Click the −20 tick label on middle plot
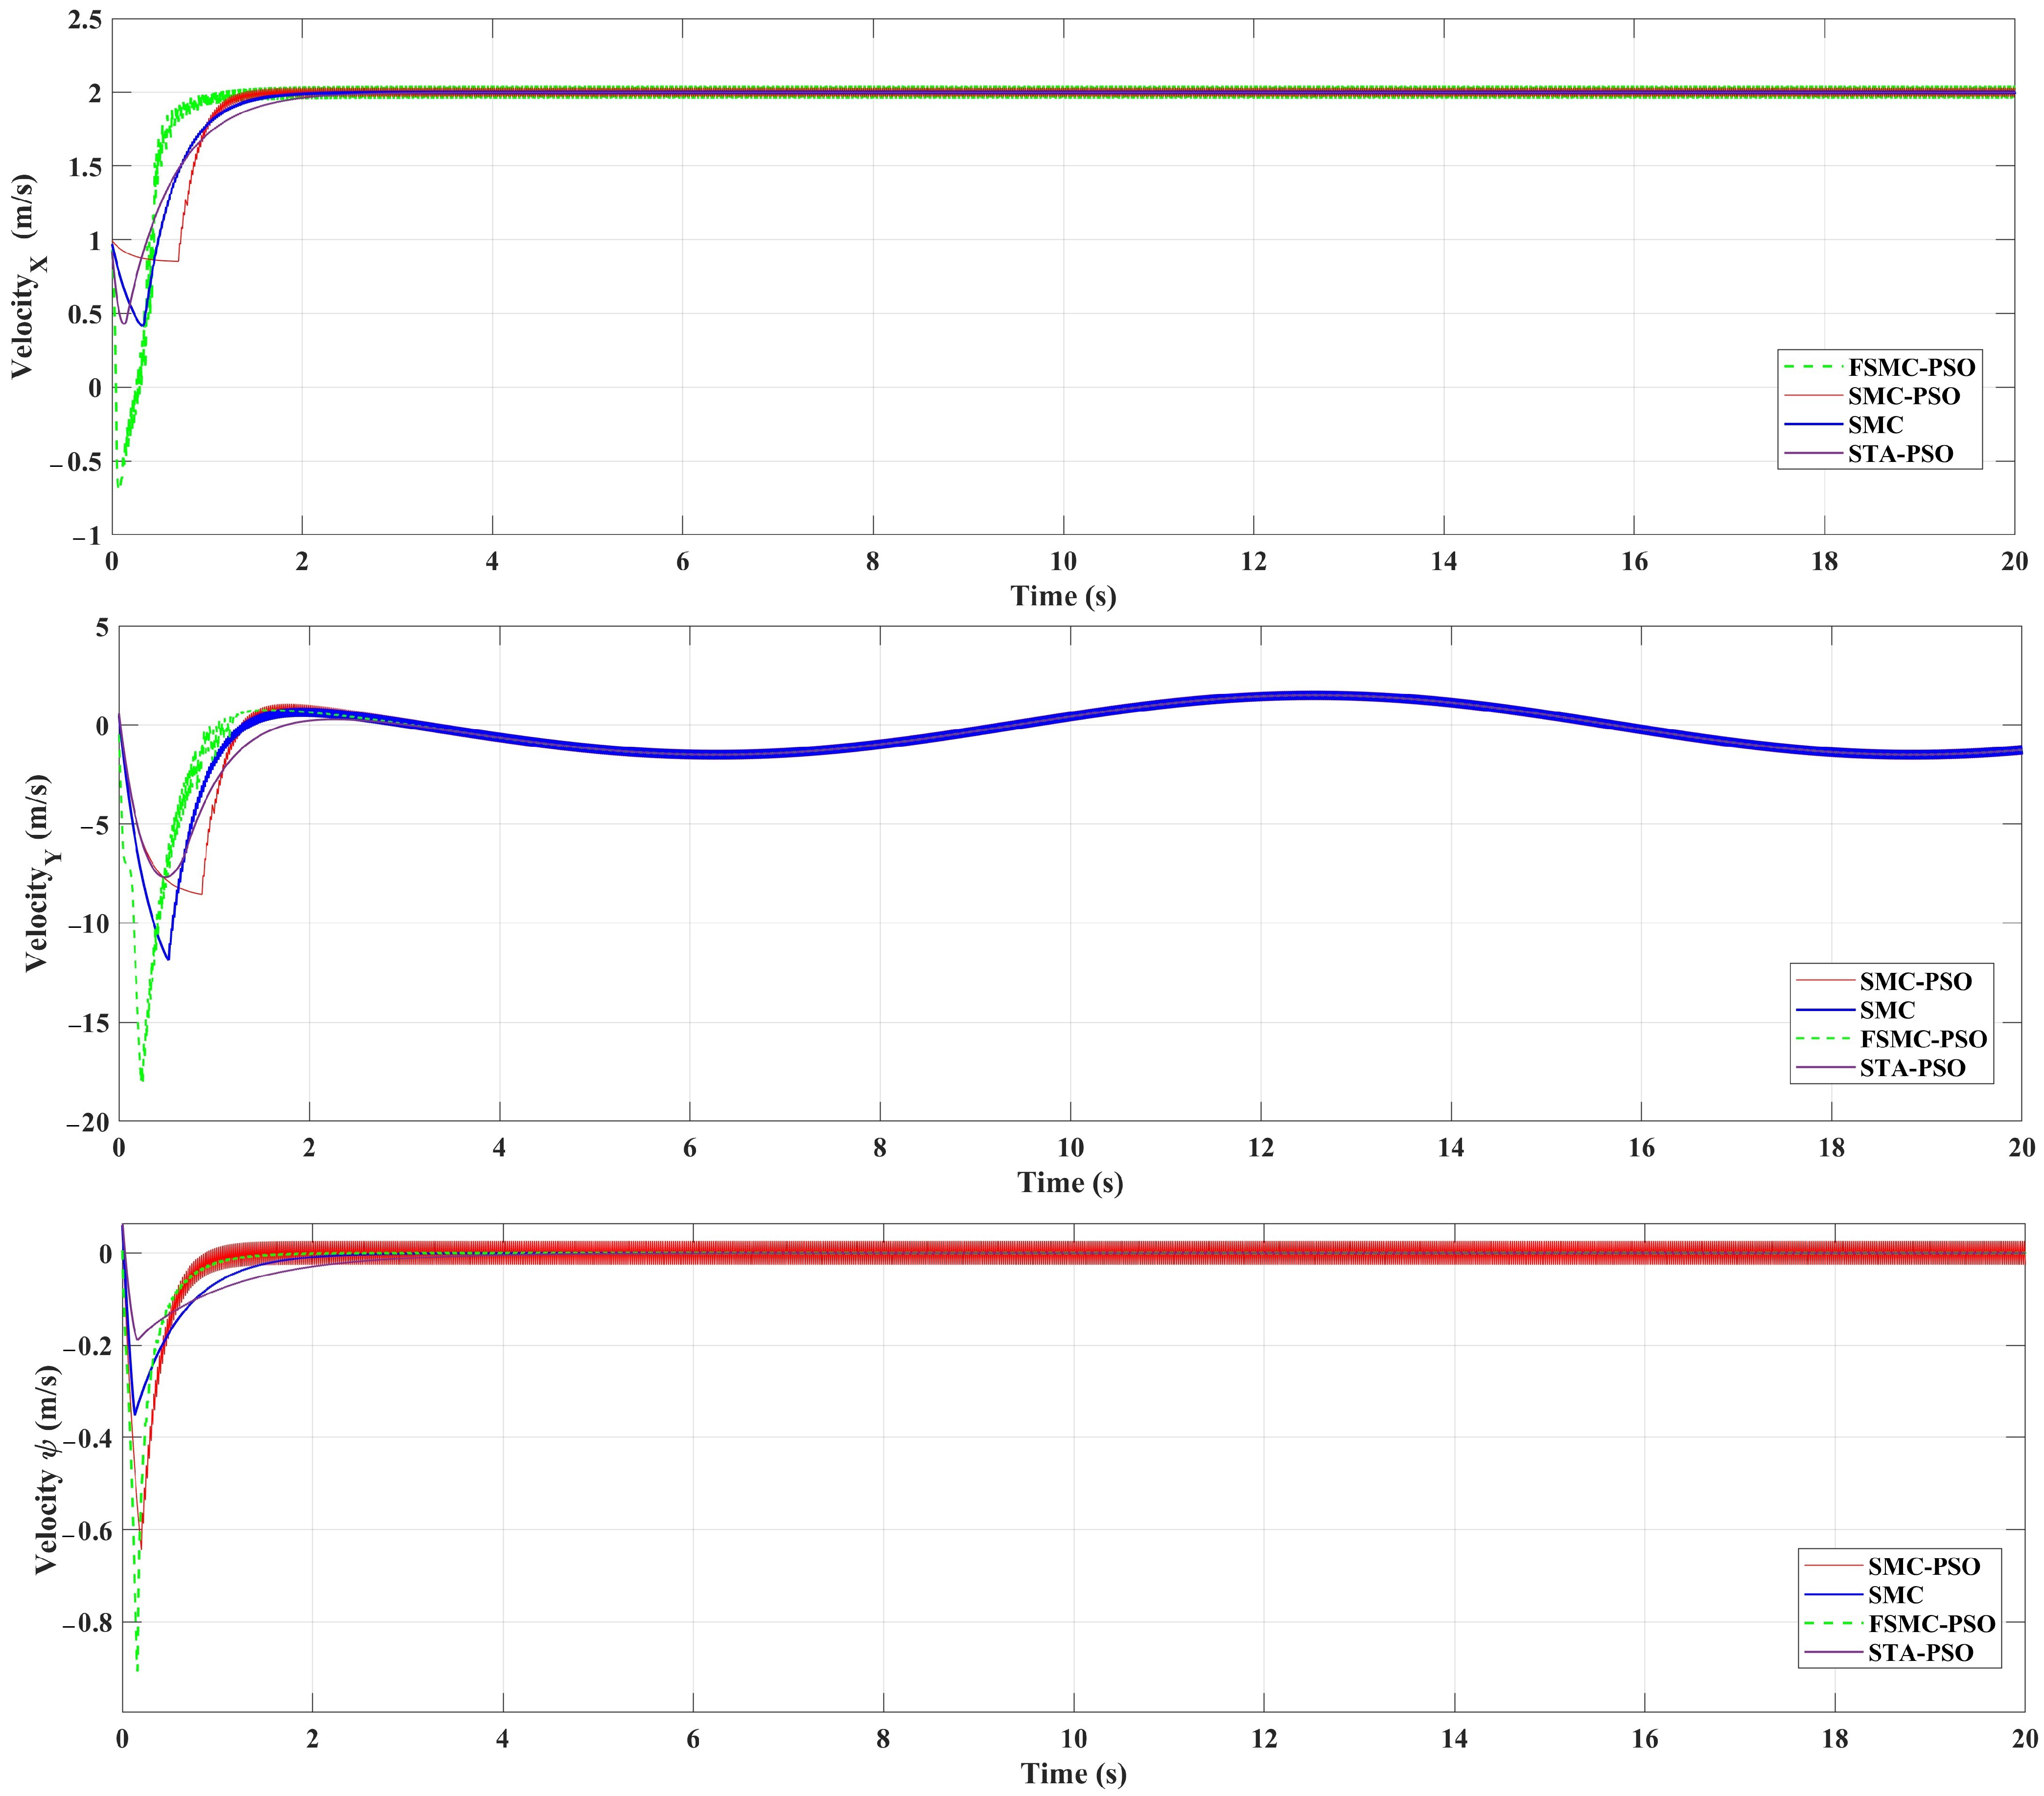 click(88, 1122)
